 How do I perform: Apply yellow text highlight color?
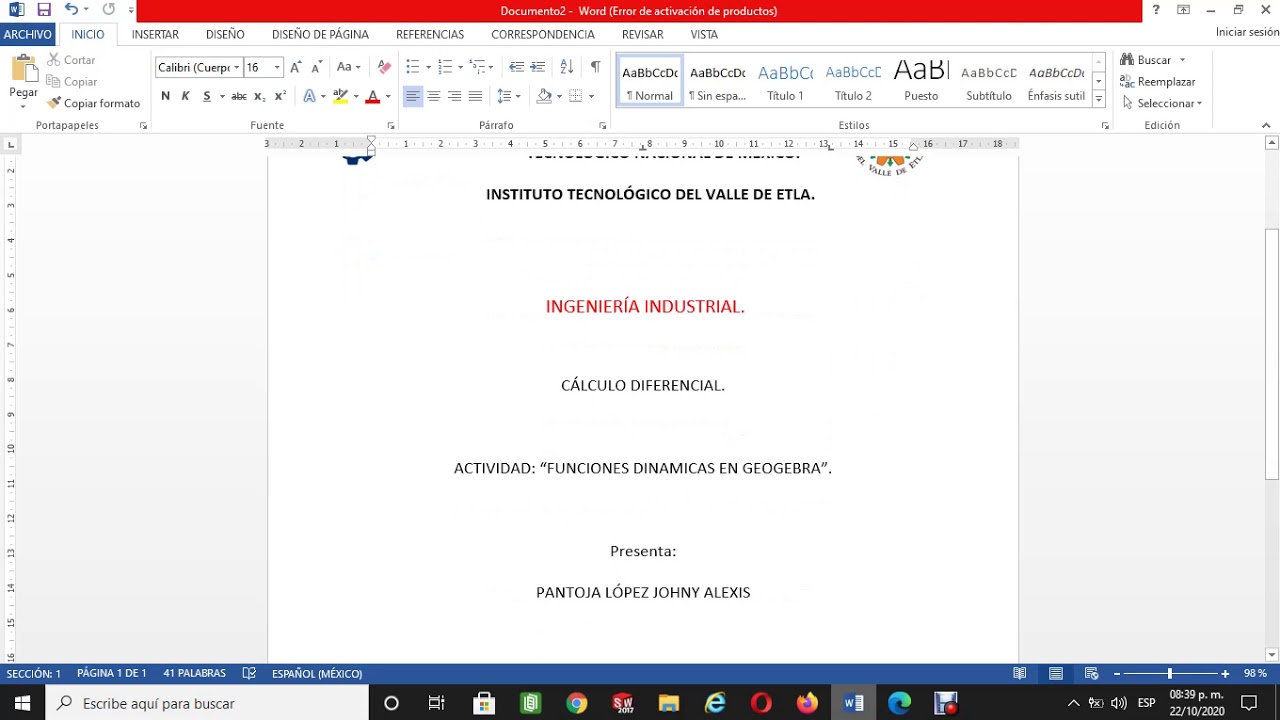click(341, 96)
